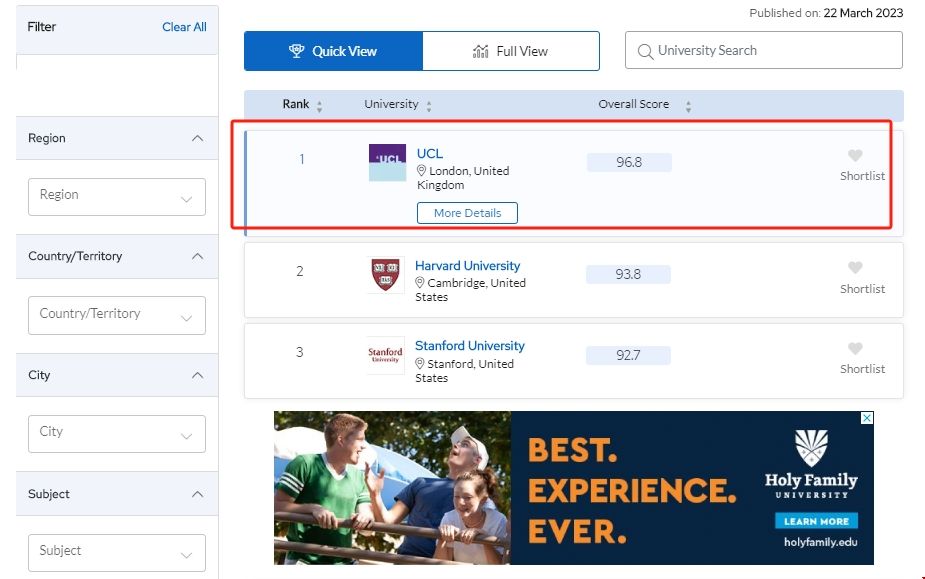
Task: Switch to Full View tab
Action: pos(511,50)
